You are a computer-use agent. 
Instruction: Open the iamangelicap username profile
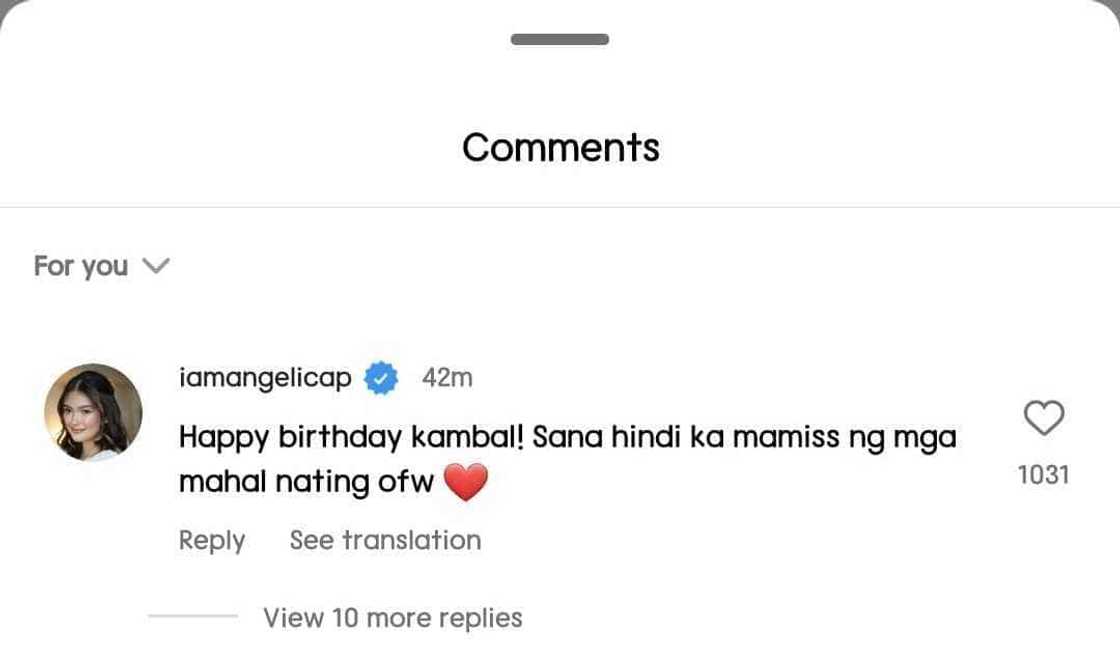click(x=265, y=378)
